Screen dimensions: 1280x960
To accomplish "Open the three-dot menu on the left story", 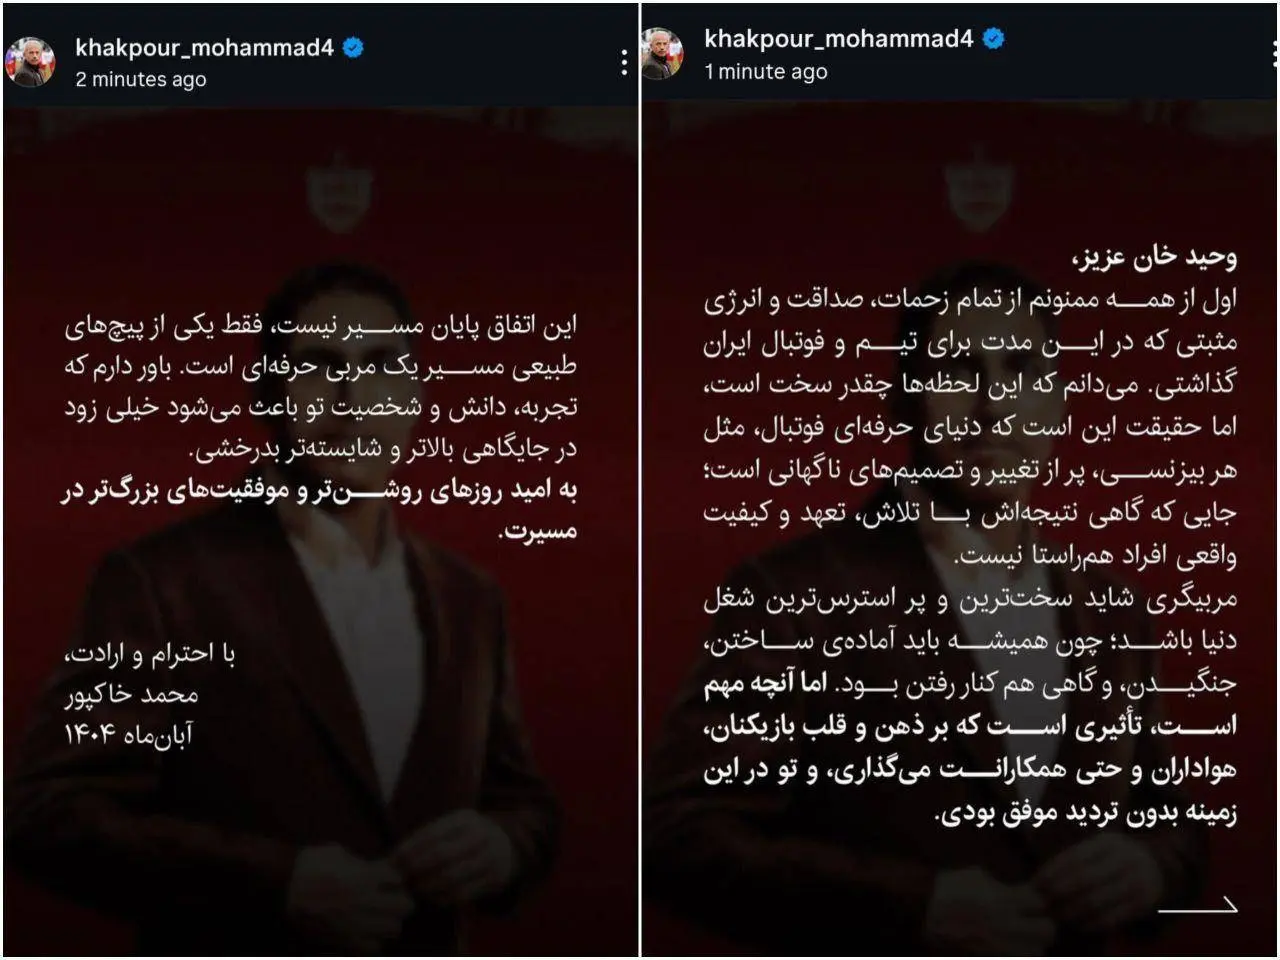I will pos(623,63).
